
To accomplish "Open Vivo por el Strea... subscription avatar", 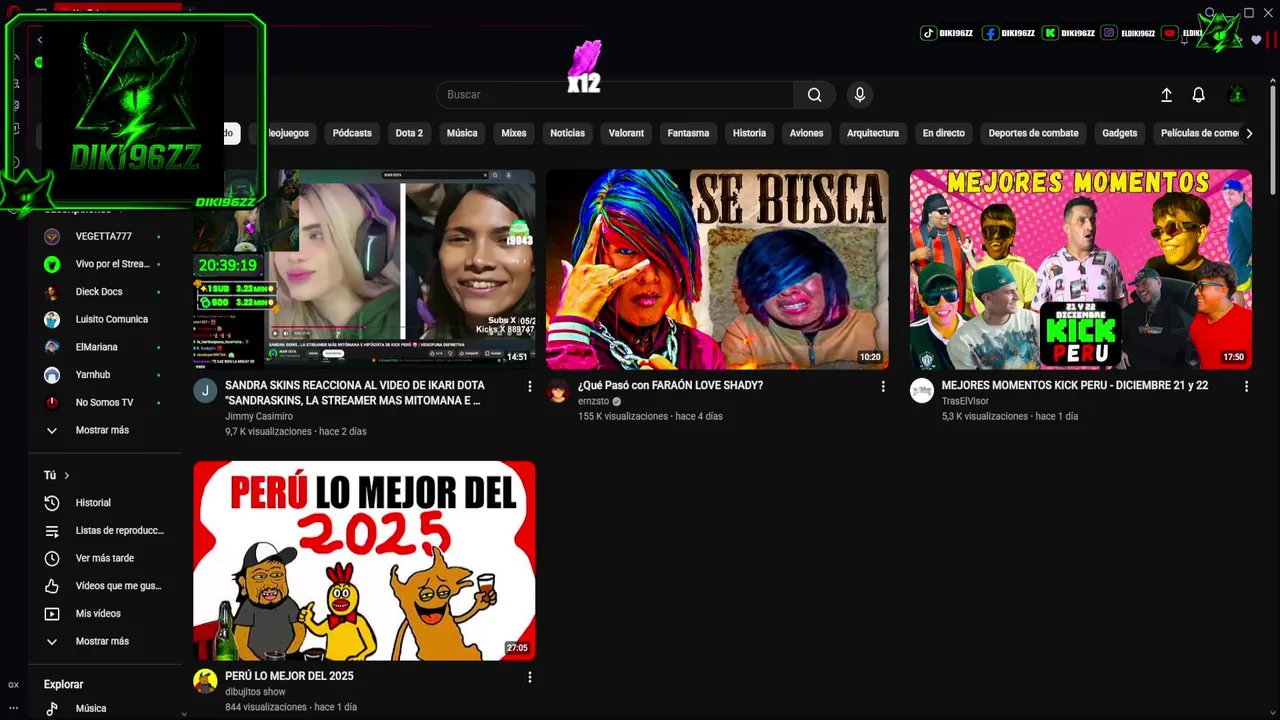I will pos(52,264).
